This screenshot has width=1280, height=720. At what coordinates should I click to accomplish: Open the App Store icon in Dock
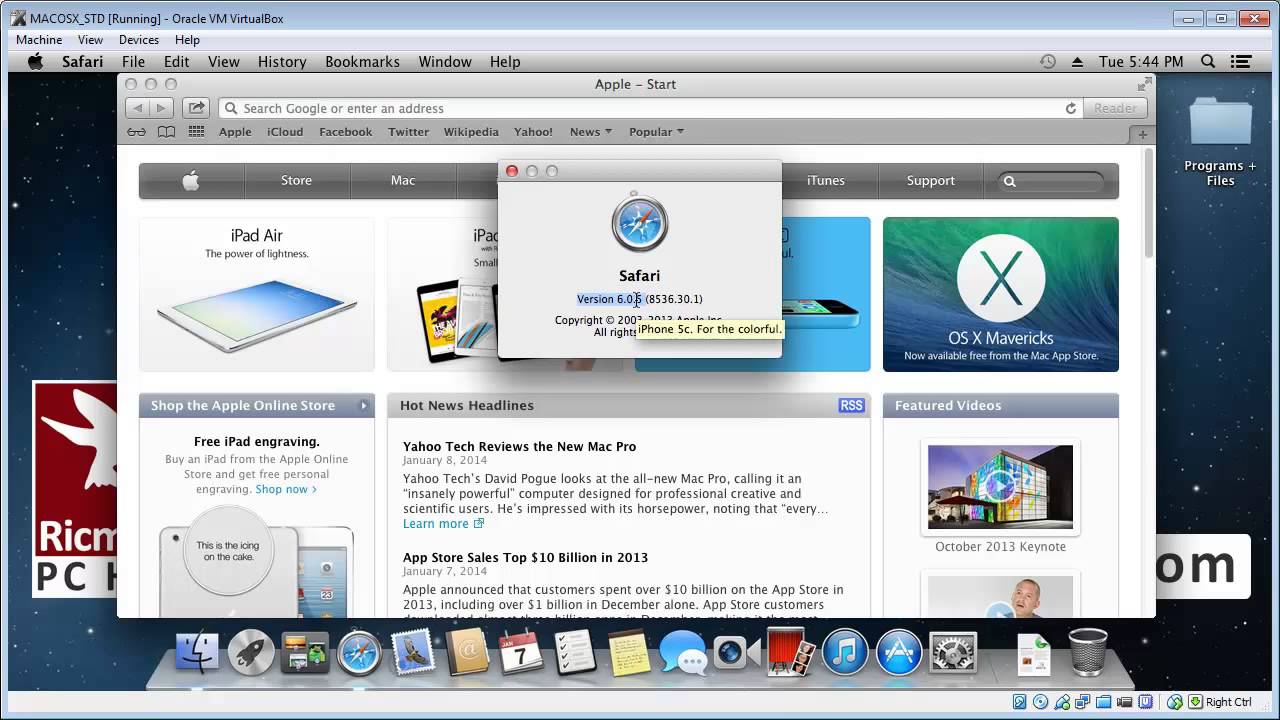pyautogui.click(x=899, y=653)
